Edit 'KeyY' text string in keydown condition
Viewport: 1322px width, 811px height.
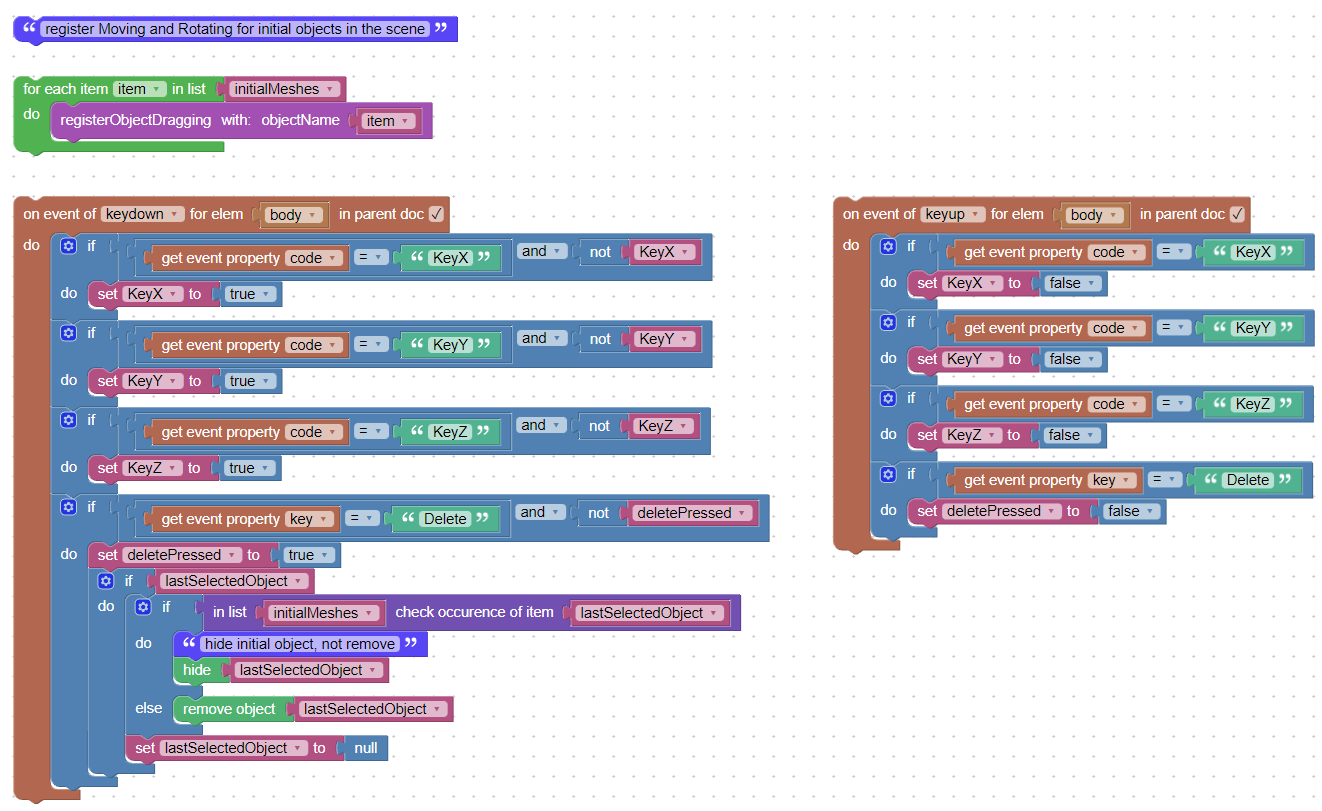pyautogui.click(x=450, y=345)
